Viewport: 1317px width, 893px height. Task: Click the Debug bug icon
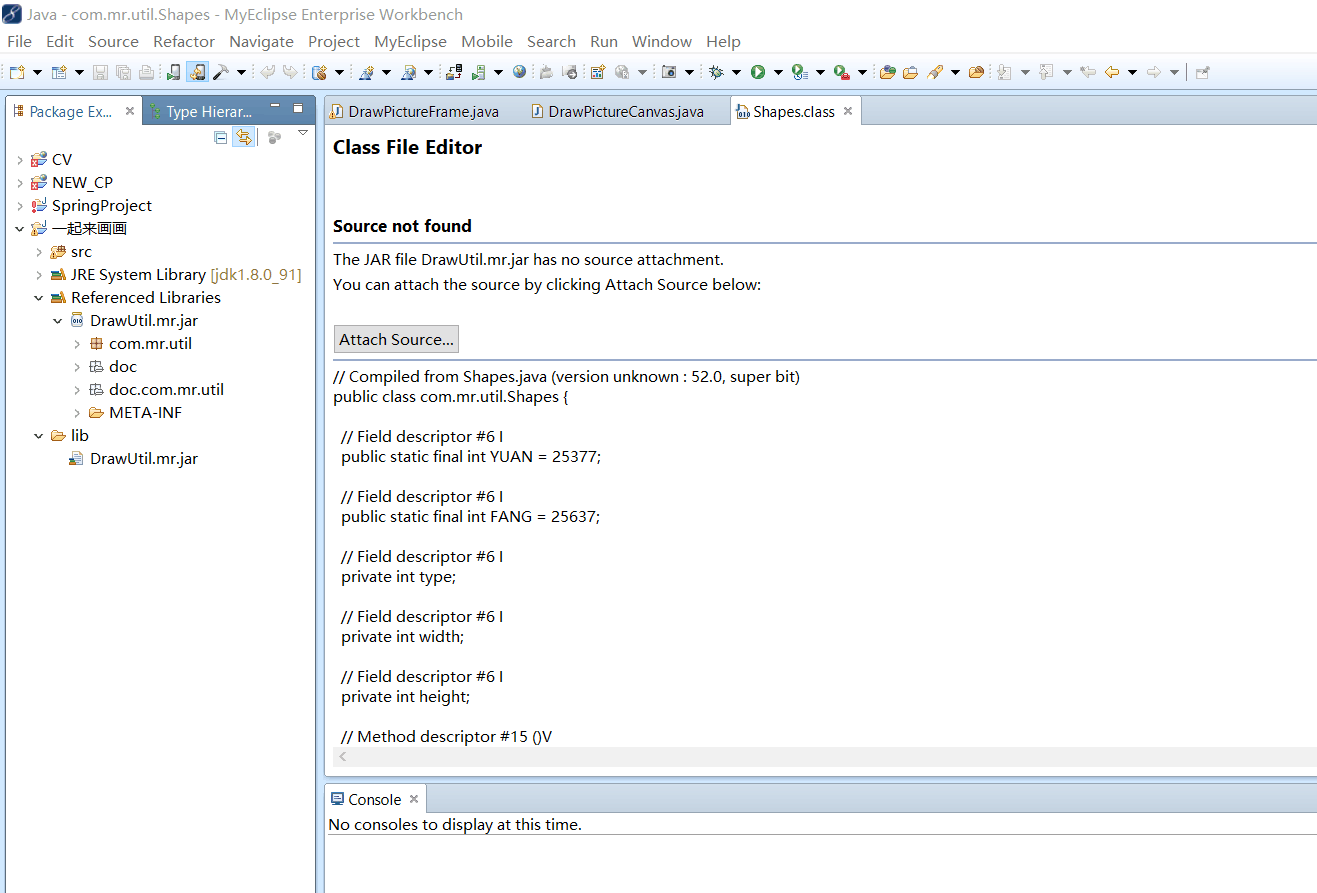pyautogui.click(x=716, y=72)
